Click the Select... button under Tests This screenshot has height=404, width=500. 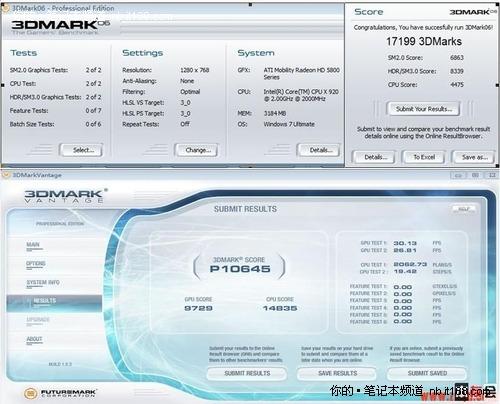[x=81, y=150]
